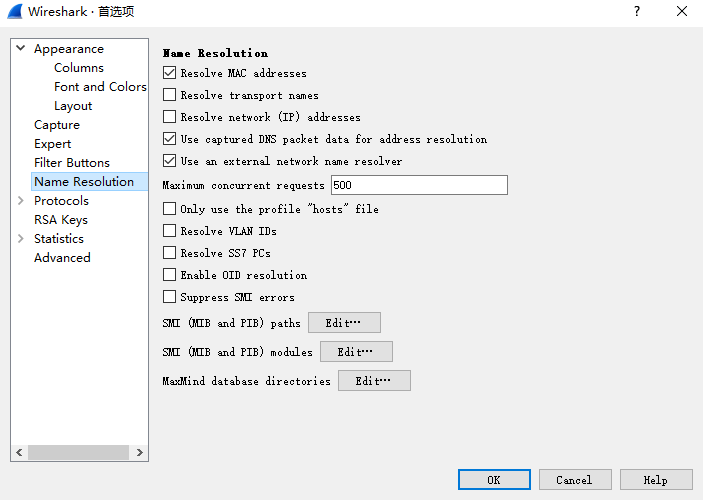This screenshot has width=703, height=500.
Task: Enable Resolve transport names
Action: point(169,95)
